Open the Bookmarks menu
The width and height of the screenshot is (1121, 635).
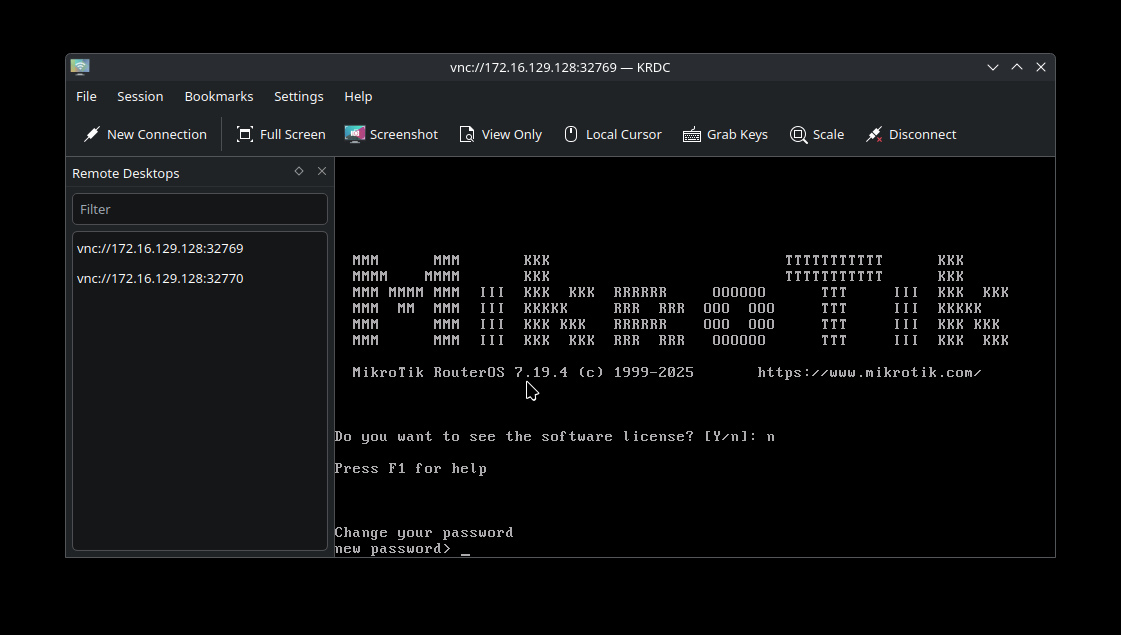[x=219, y=97]
